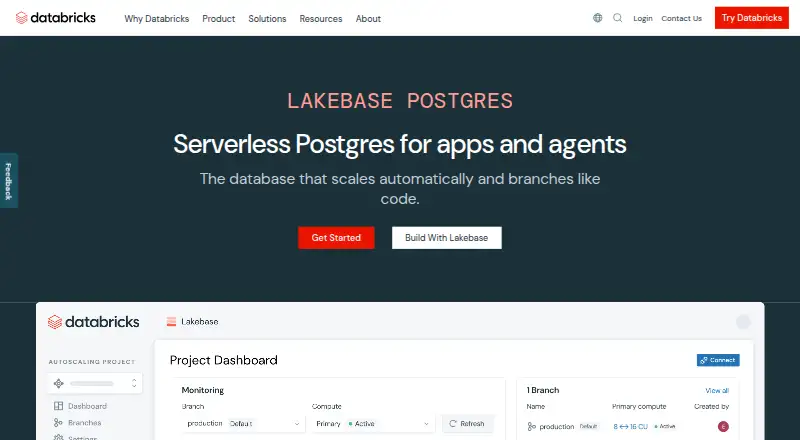800x440 pixels.
Task: Click the Lakebase label in preview header
Action: (x=199, y=322)
